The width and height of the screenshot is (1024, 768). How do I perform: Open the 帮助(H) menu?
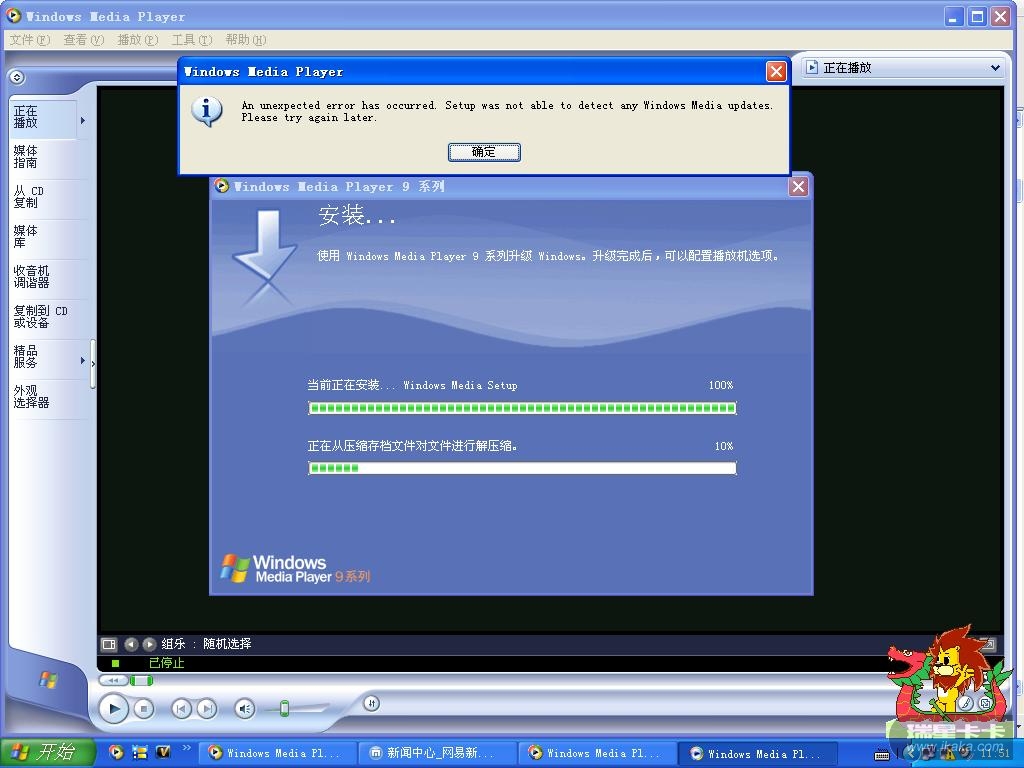246,40
